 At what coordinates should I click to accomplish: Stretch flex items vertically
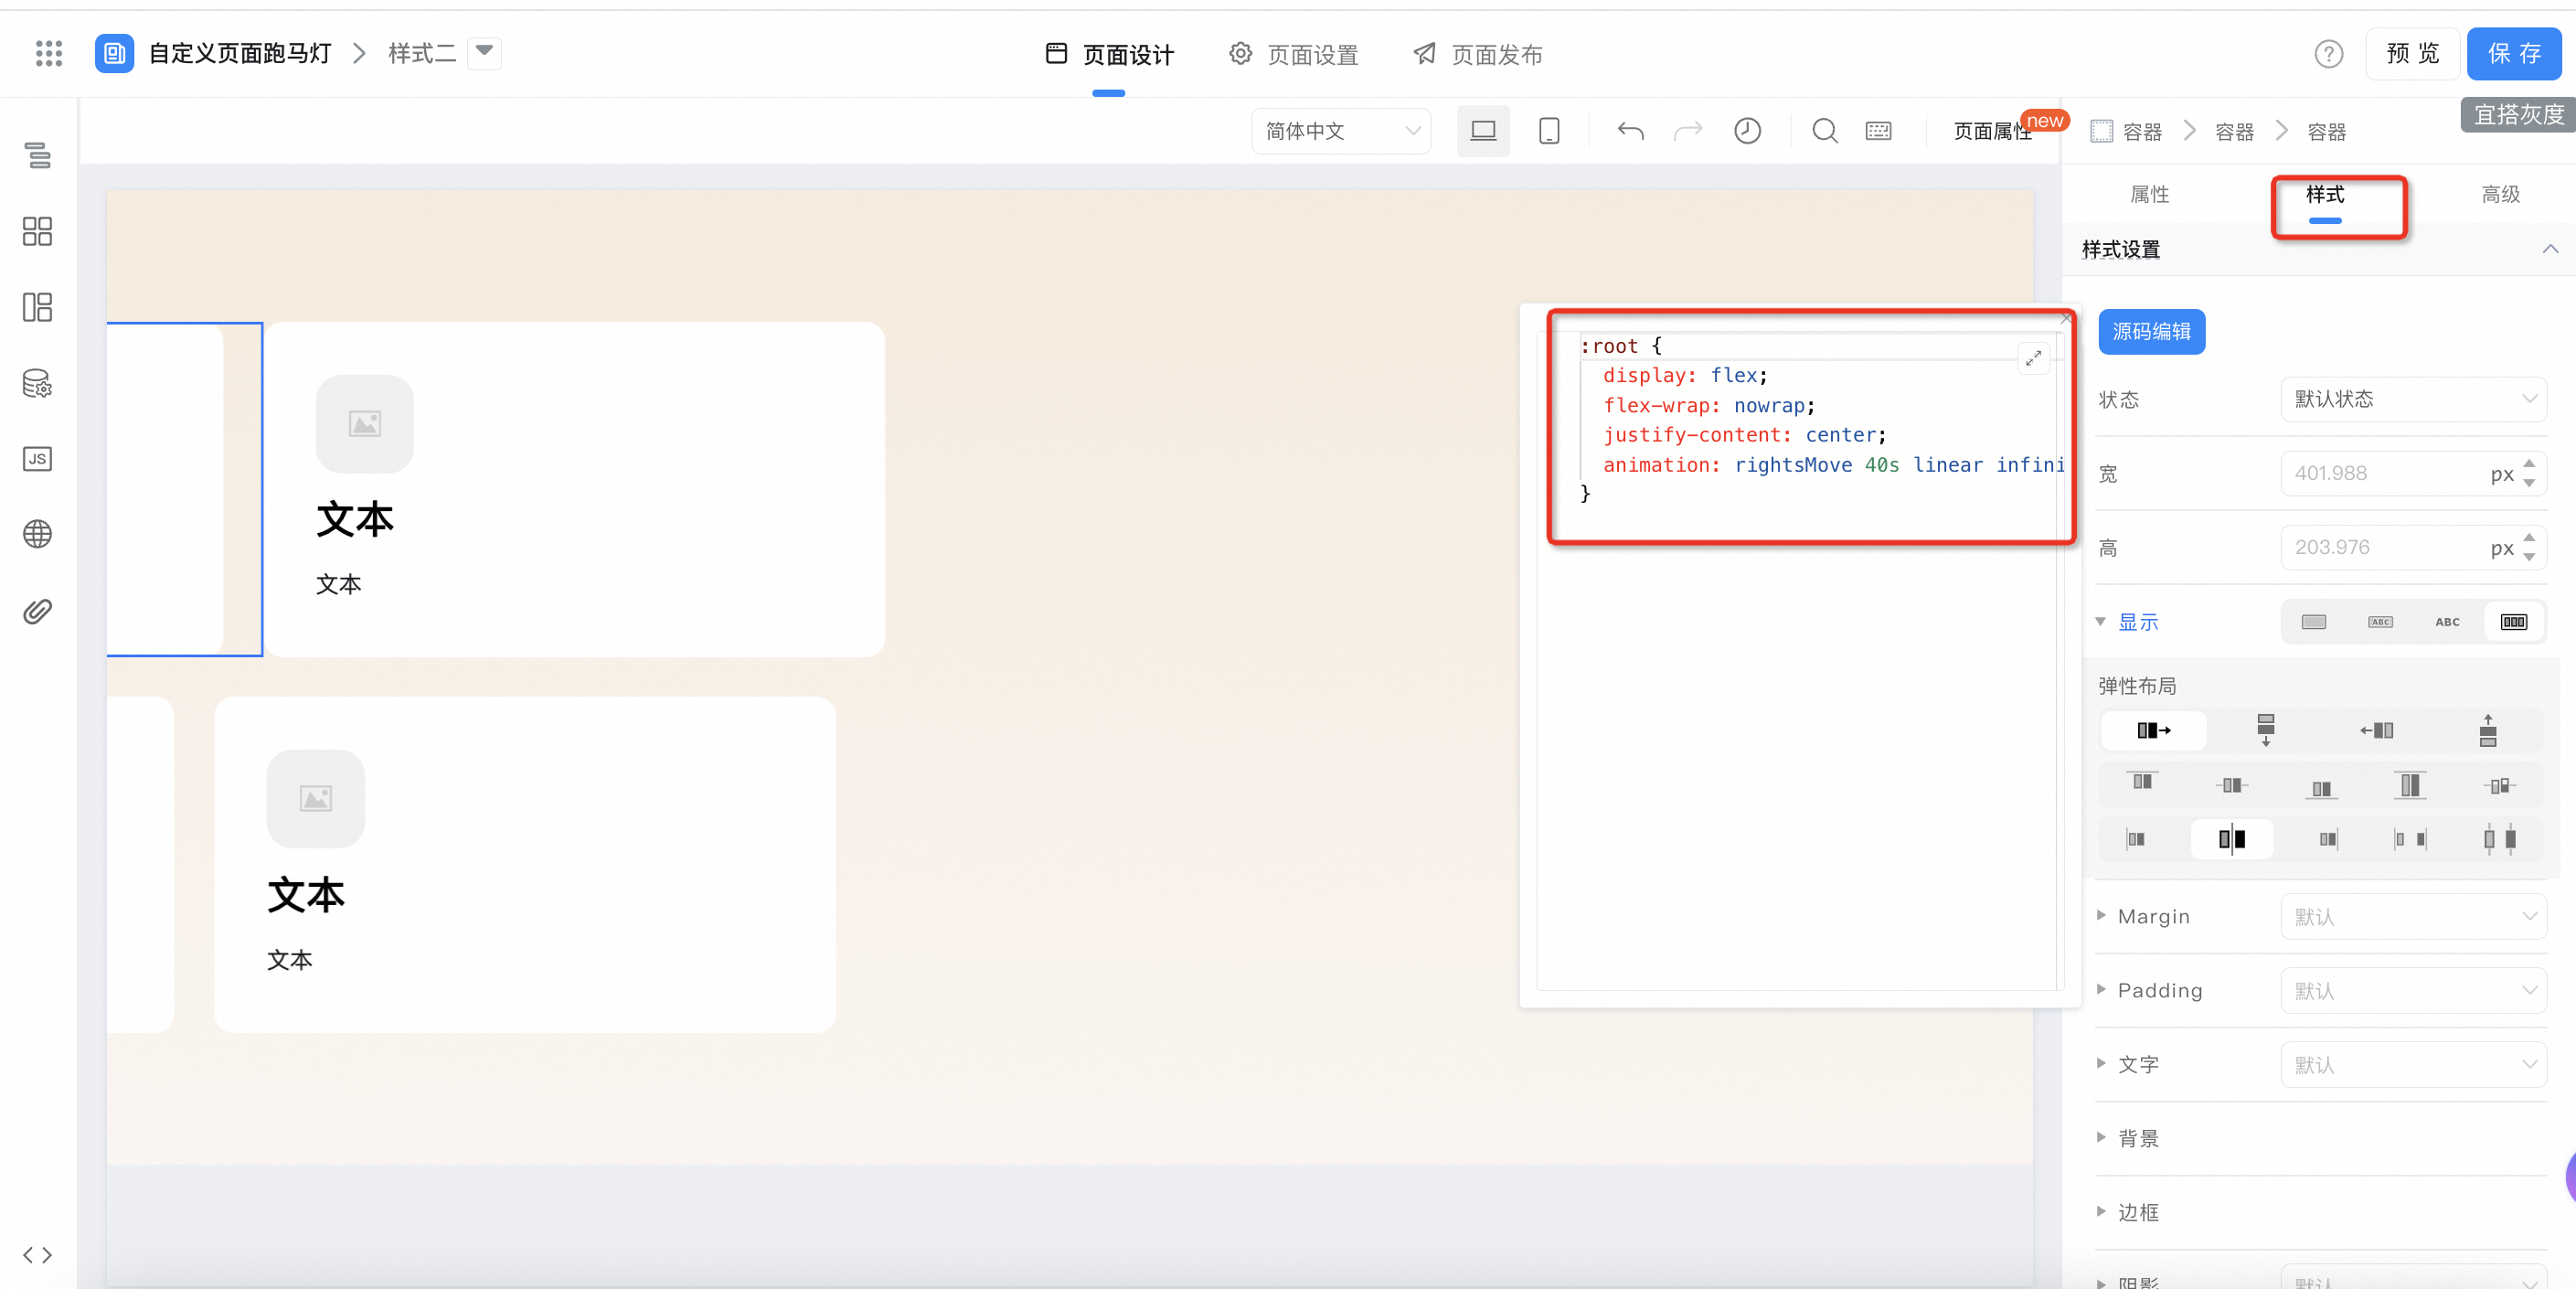(2410, 785)
